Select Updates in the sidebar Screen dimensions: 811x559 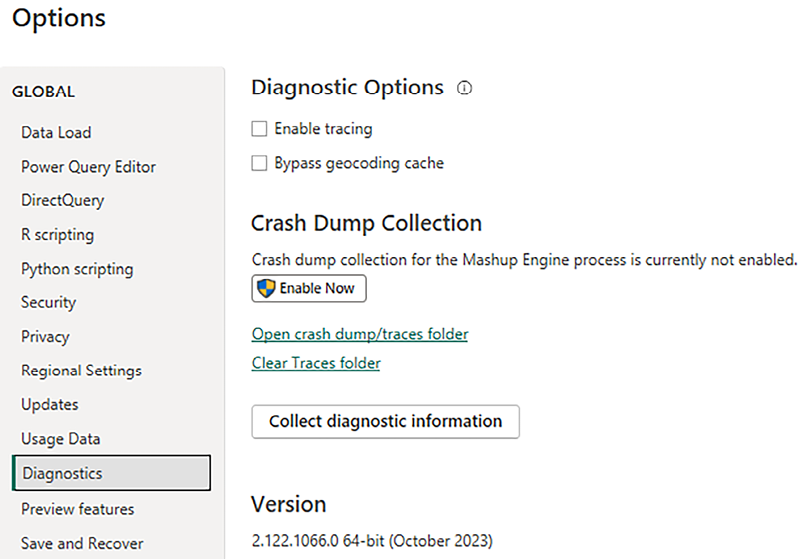(49, 405)
